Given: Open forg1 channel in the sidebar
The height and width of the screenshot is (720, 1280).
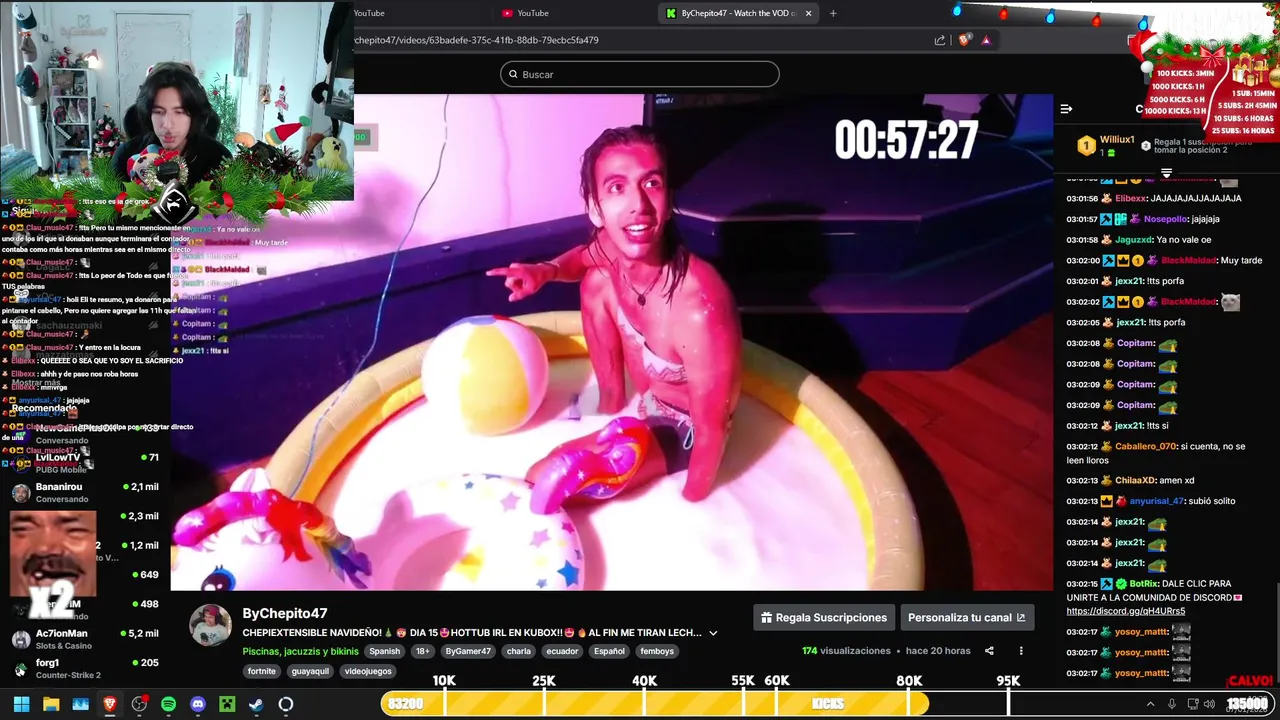Looking at the screenshot, I should point(85,668).
